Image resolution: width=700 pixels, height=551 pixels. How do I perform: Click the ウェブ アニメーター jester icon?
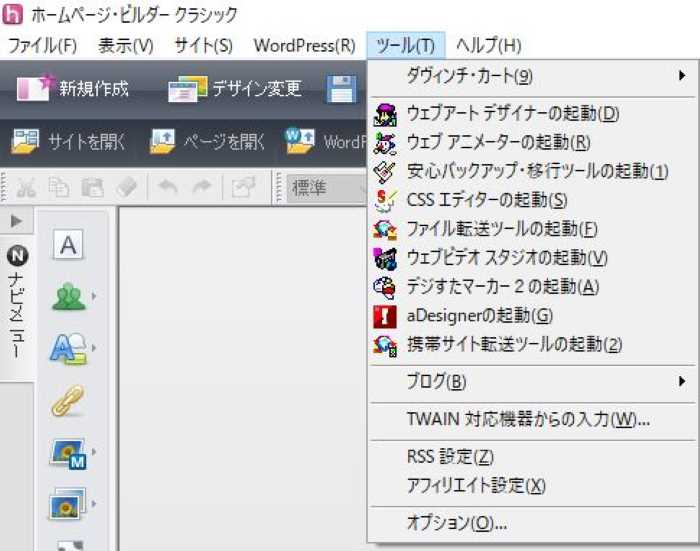point(385,143)
